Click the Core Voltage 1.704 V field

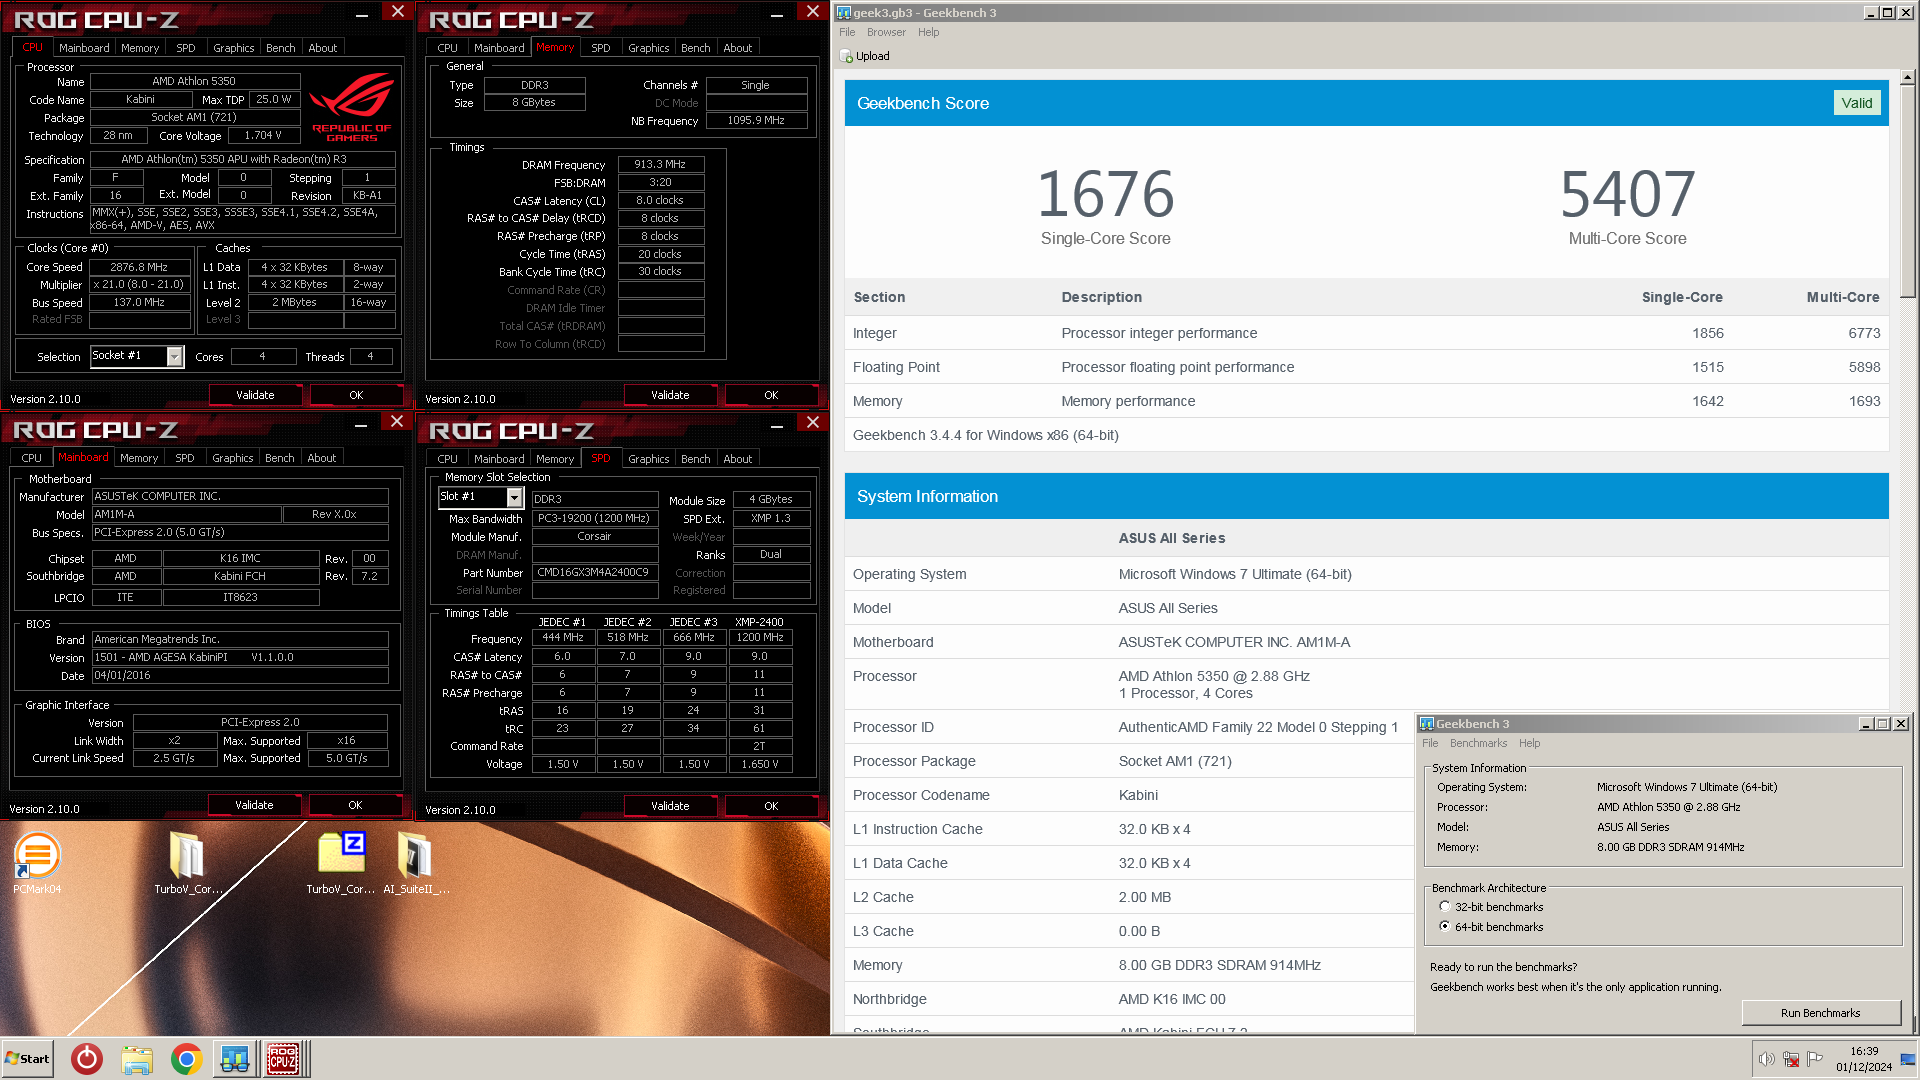click(263, 135)
